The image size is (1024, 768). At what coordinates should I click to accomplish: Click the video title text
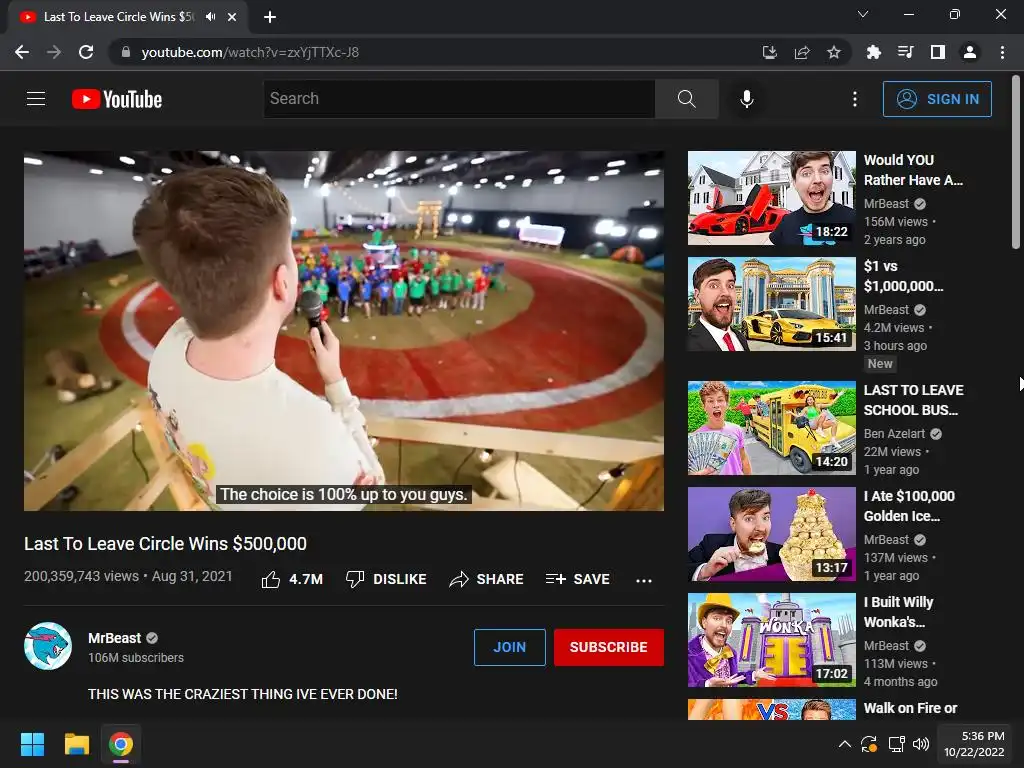click(165, 543)
